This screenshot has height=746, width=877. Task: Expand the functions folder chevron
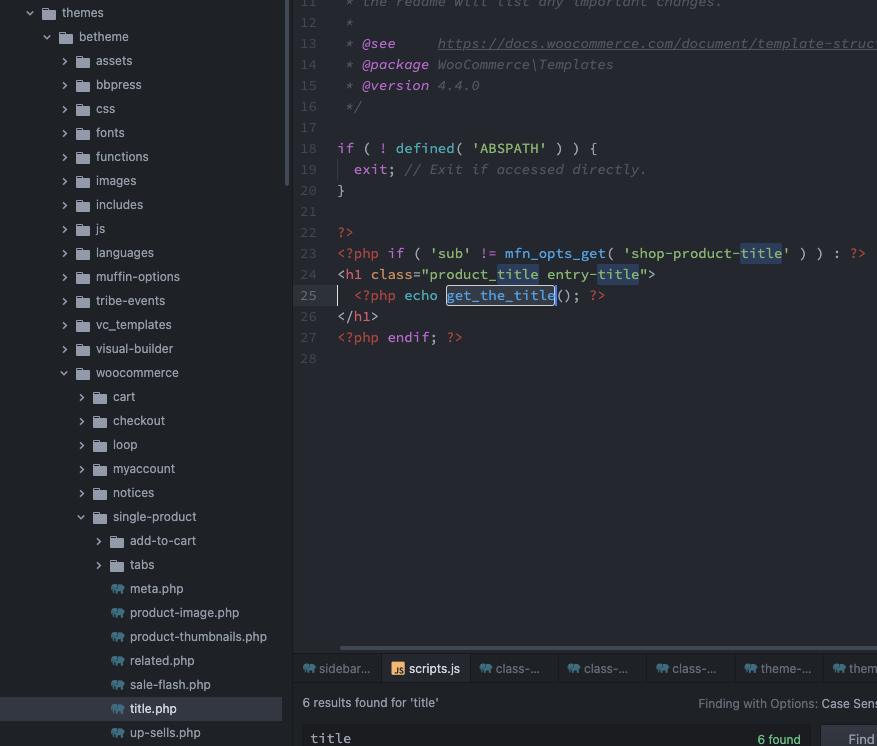[64, 157]
